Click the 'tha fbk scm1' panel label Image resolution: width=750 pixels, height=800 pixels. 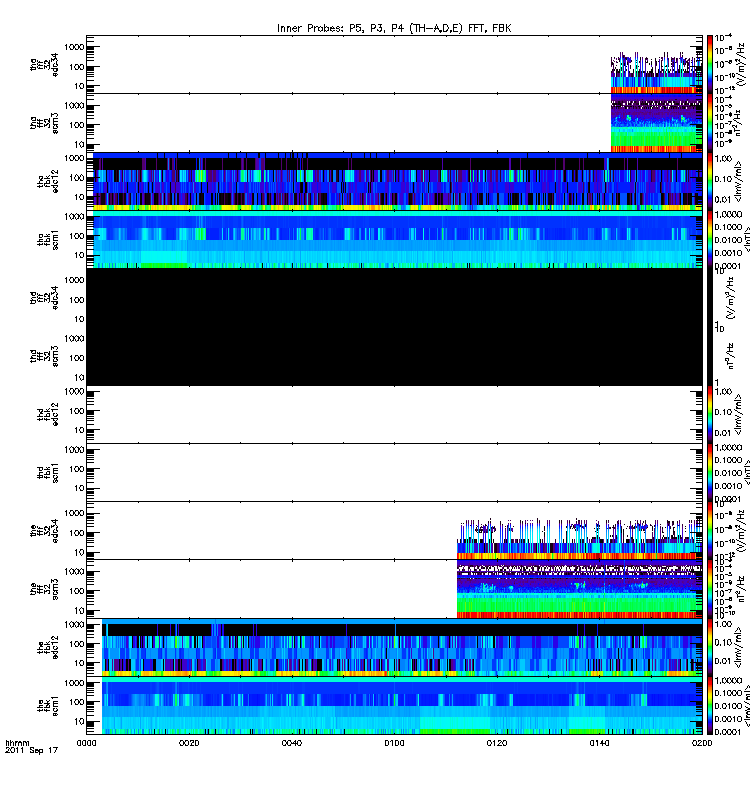(x=48, y=239)
